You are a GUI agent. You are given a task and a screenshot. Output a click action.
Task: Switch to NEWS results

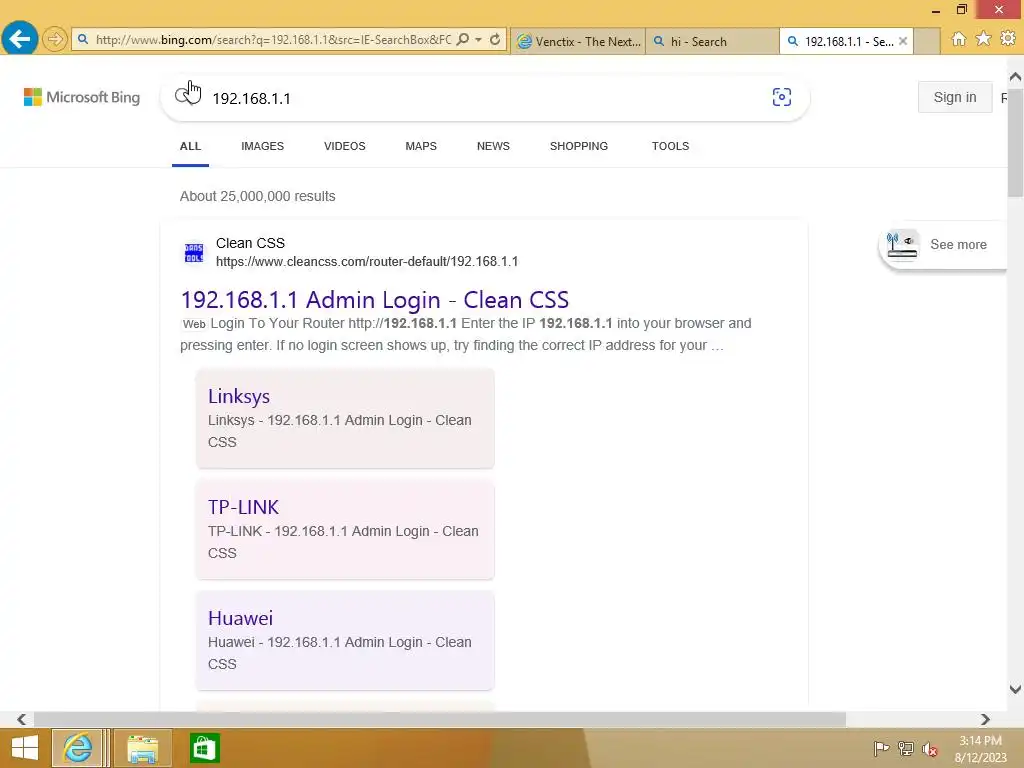[493, 146]
